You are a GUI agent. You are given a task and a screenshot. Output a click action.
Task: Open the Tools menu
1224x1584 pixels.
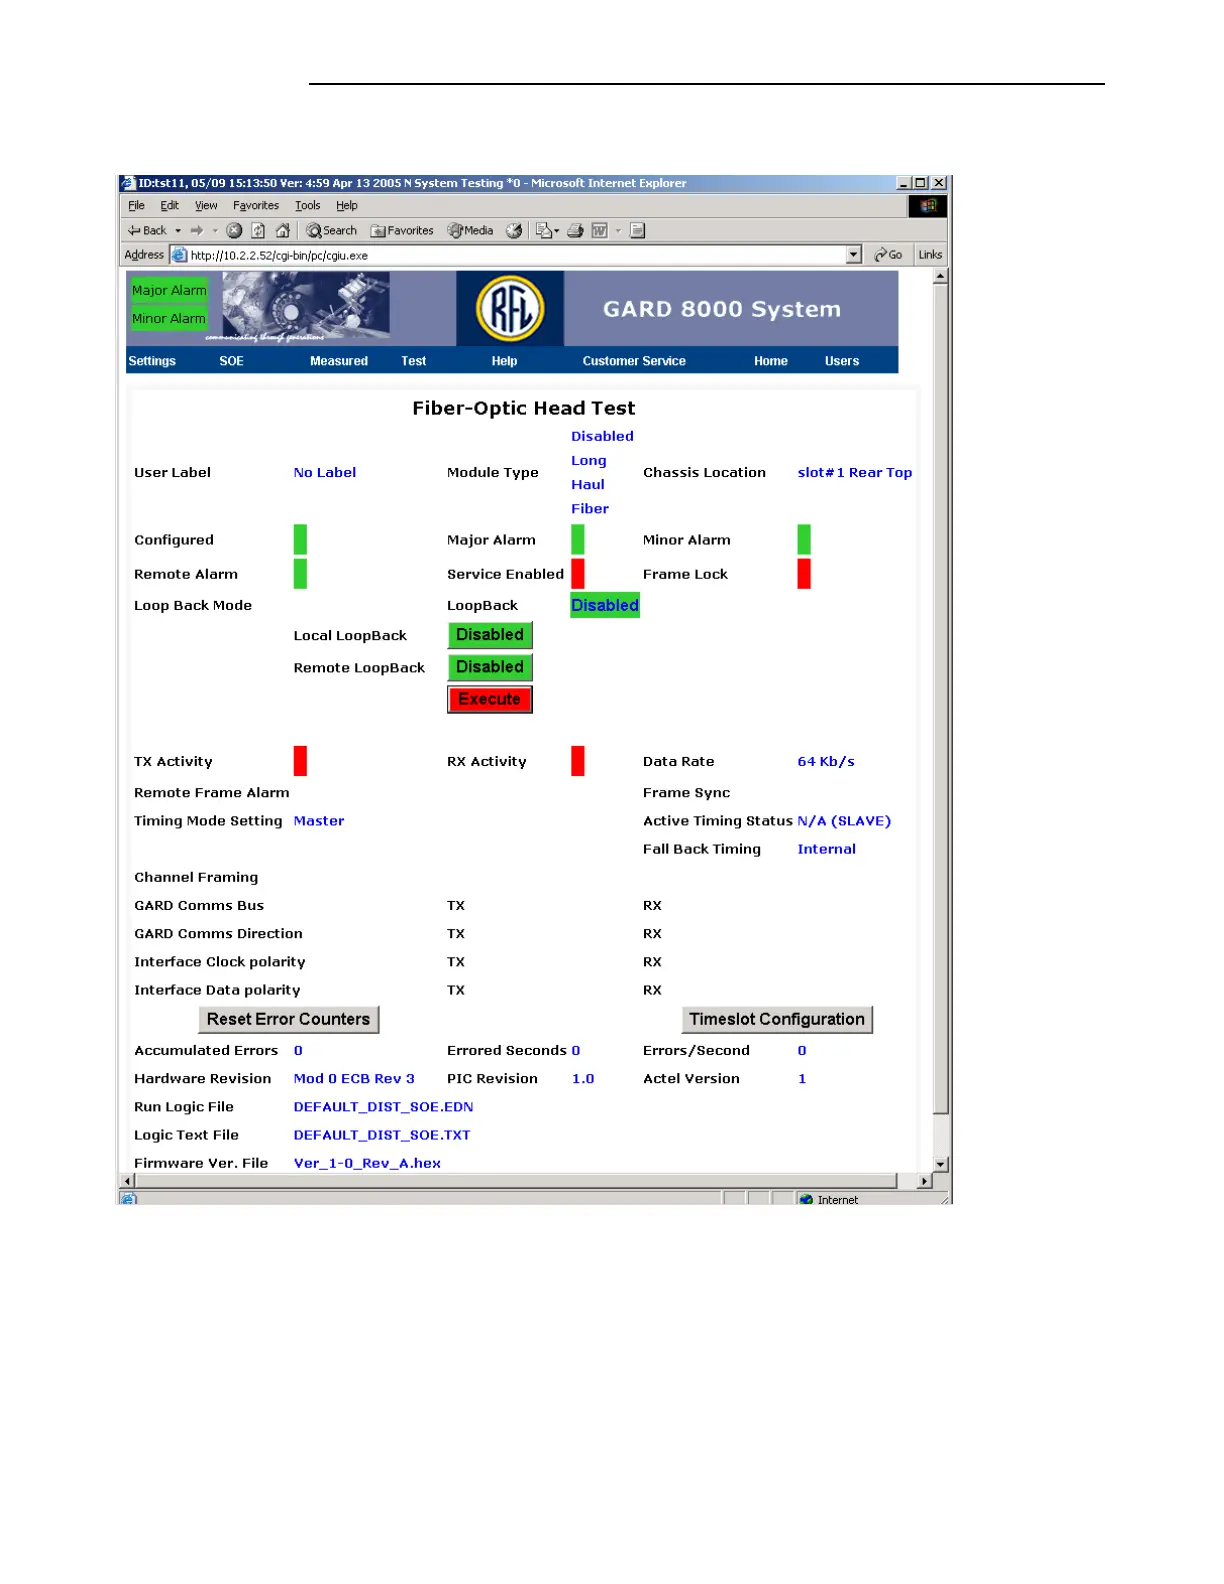point(308,206)
